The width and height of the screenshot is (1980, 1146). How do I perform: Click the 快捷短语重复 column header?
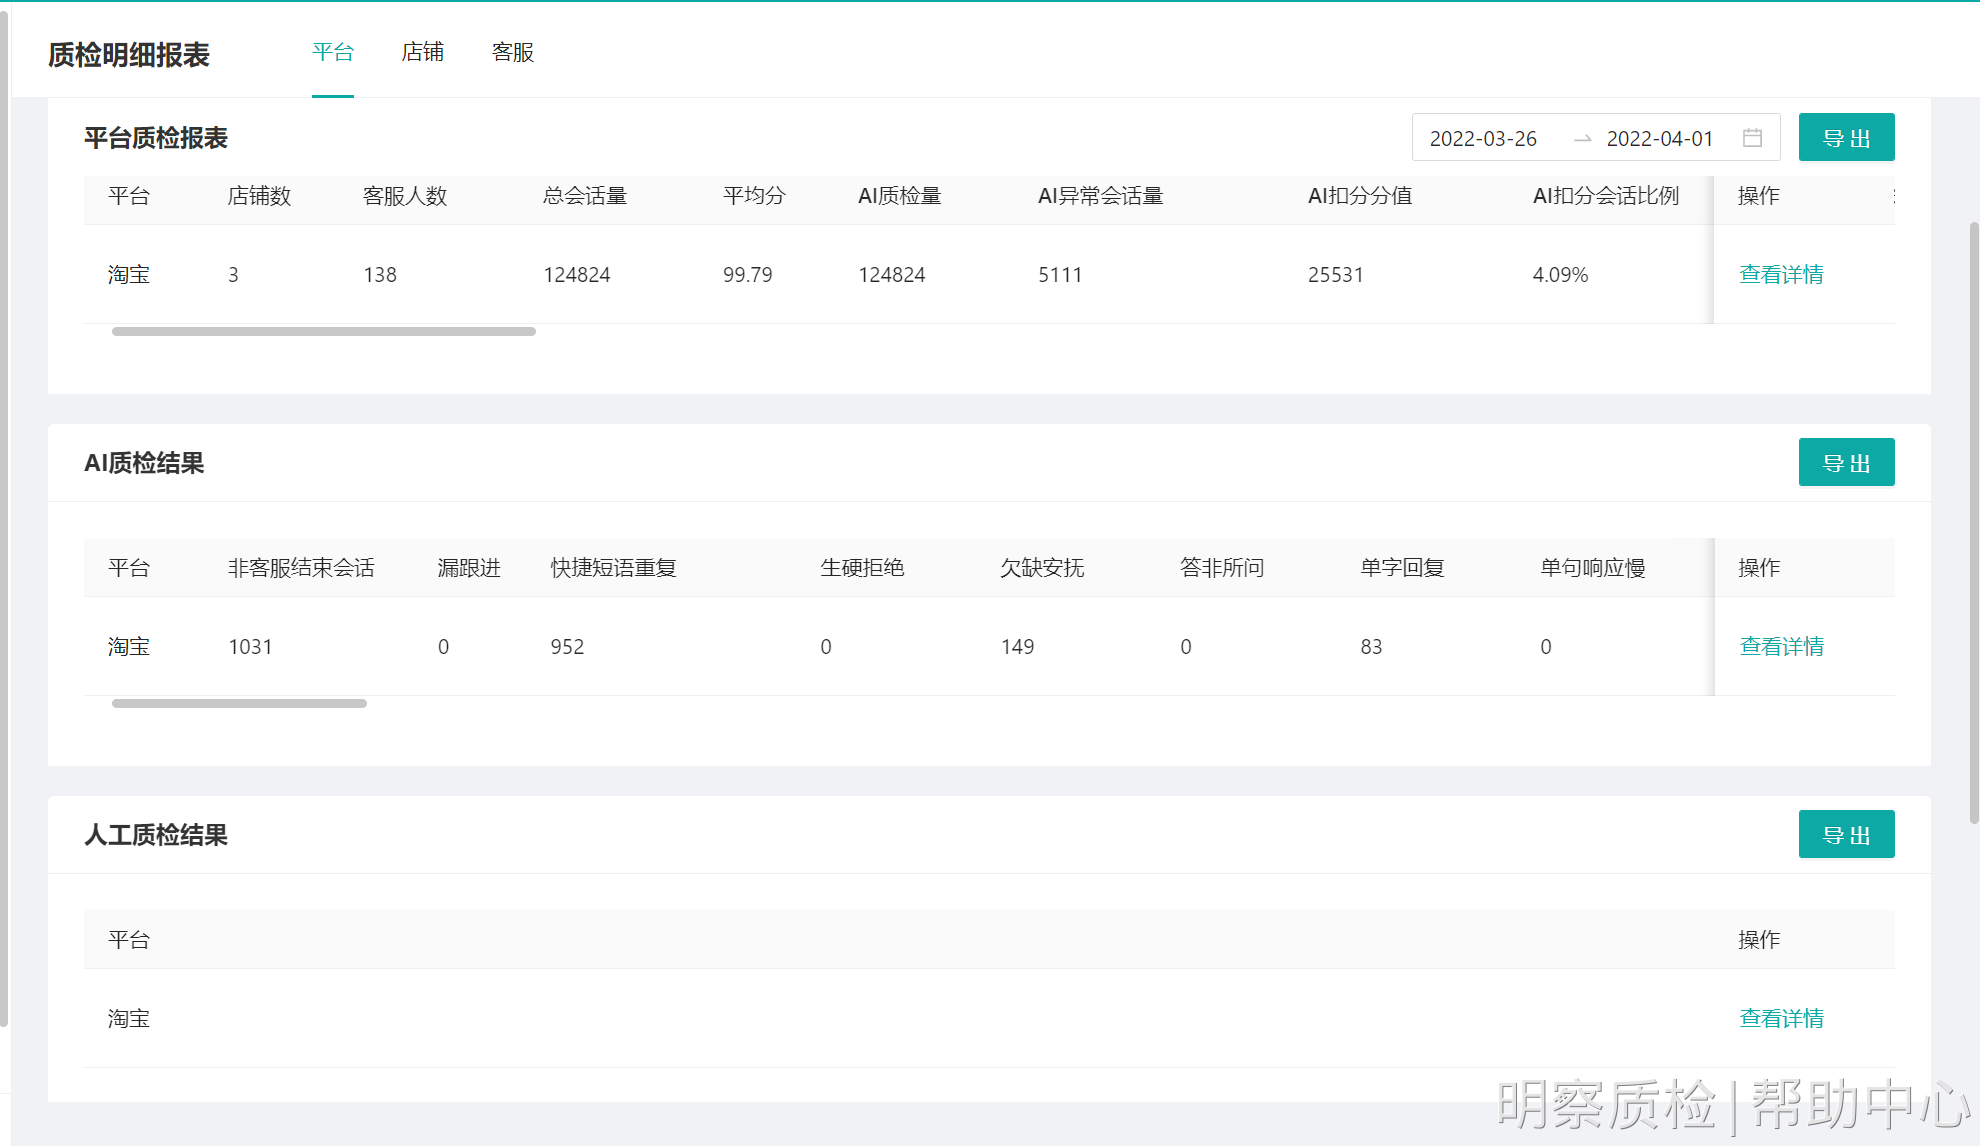click(613, 568)
